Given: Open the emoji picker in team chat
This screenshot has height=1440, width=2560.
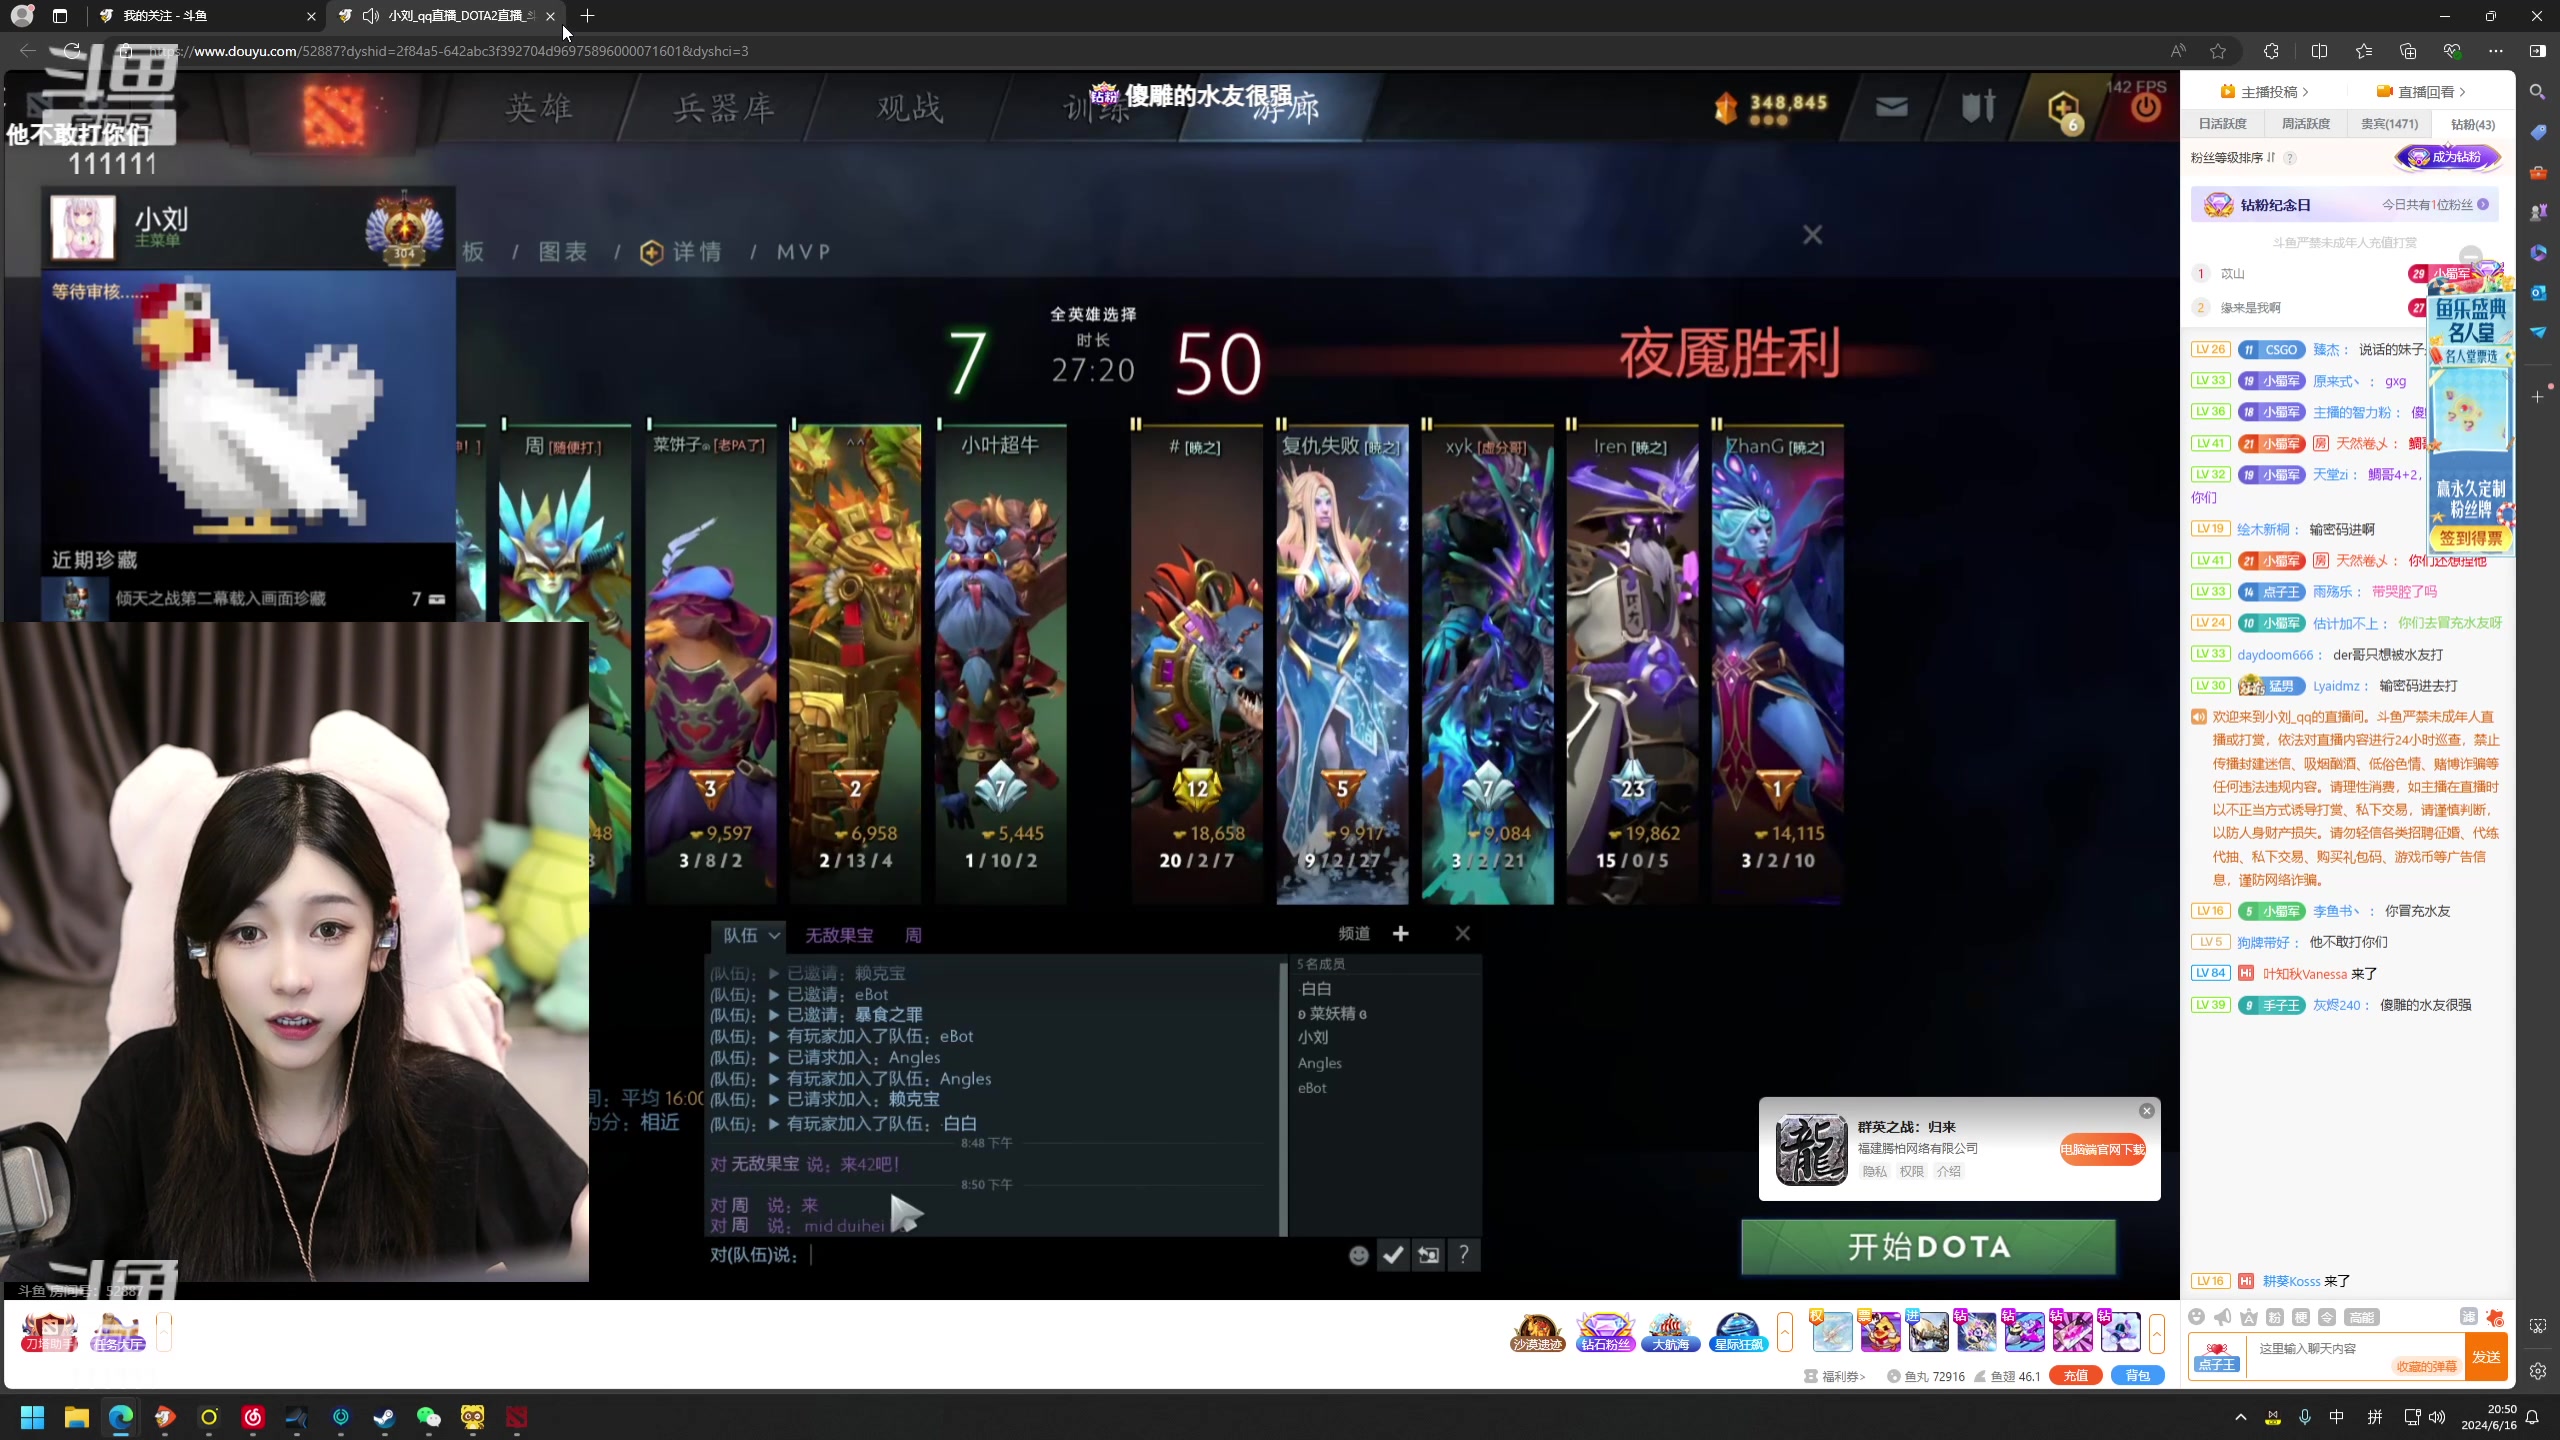Looking at the screenshot, I should pos(1358,1255).
